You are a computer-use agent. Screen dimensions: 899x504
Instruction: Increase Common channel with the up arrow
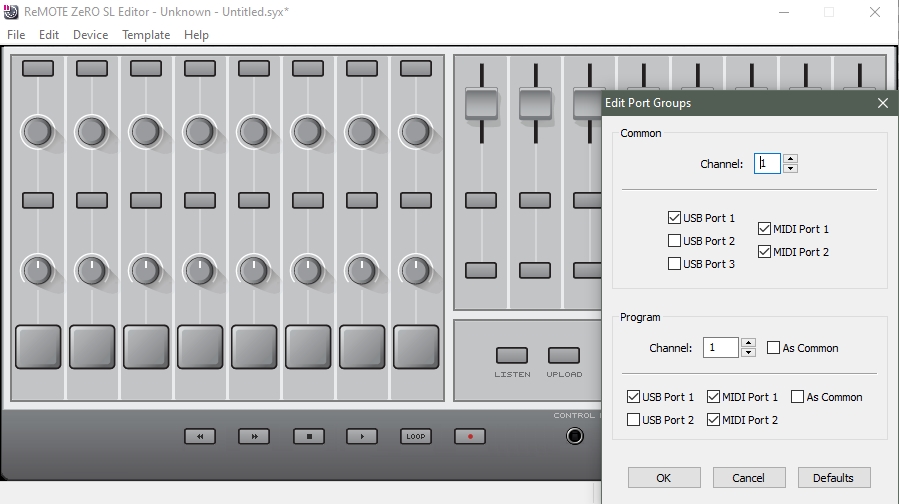791,159
